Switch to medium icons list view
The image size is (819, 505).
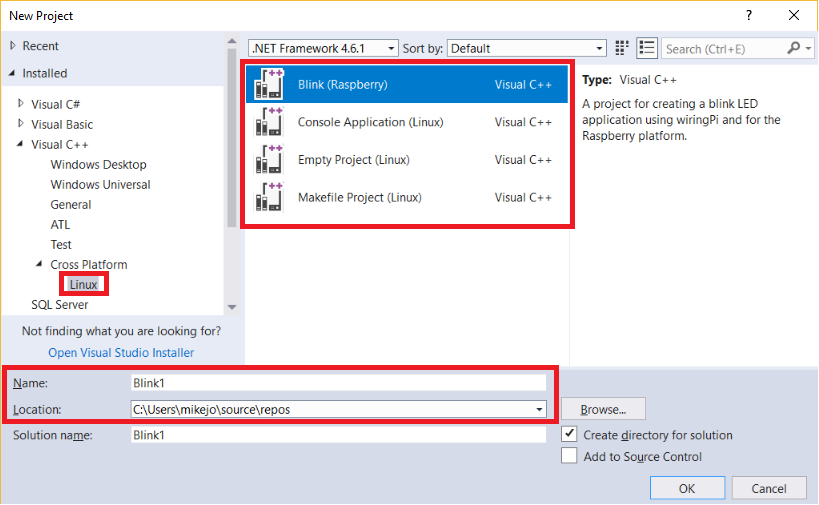[647, 48]
